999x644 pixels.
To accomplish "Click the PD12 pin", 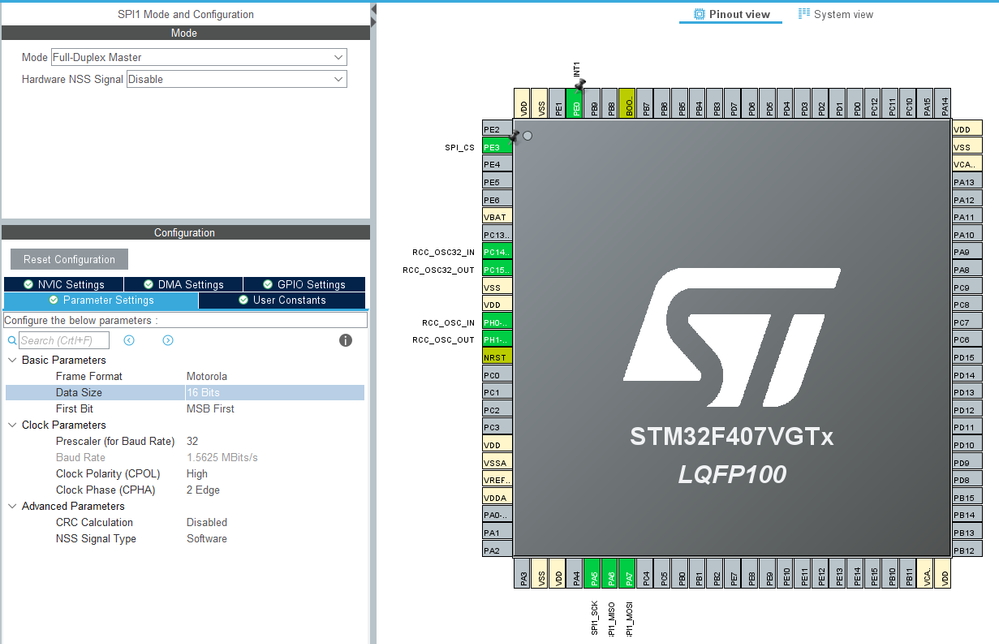I will pyautogui.click(x=967, y=410).
